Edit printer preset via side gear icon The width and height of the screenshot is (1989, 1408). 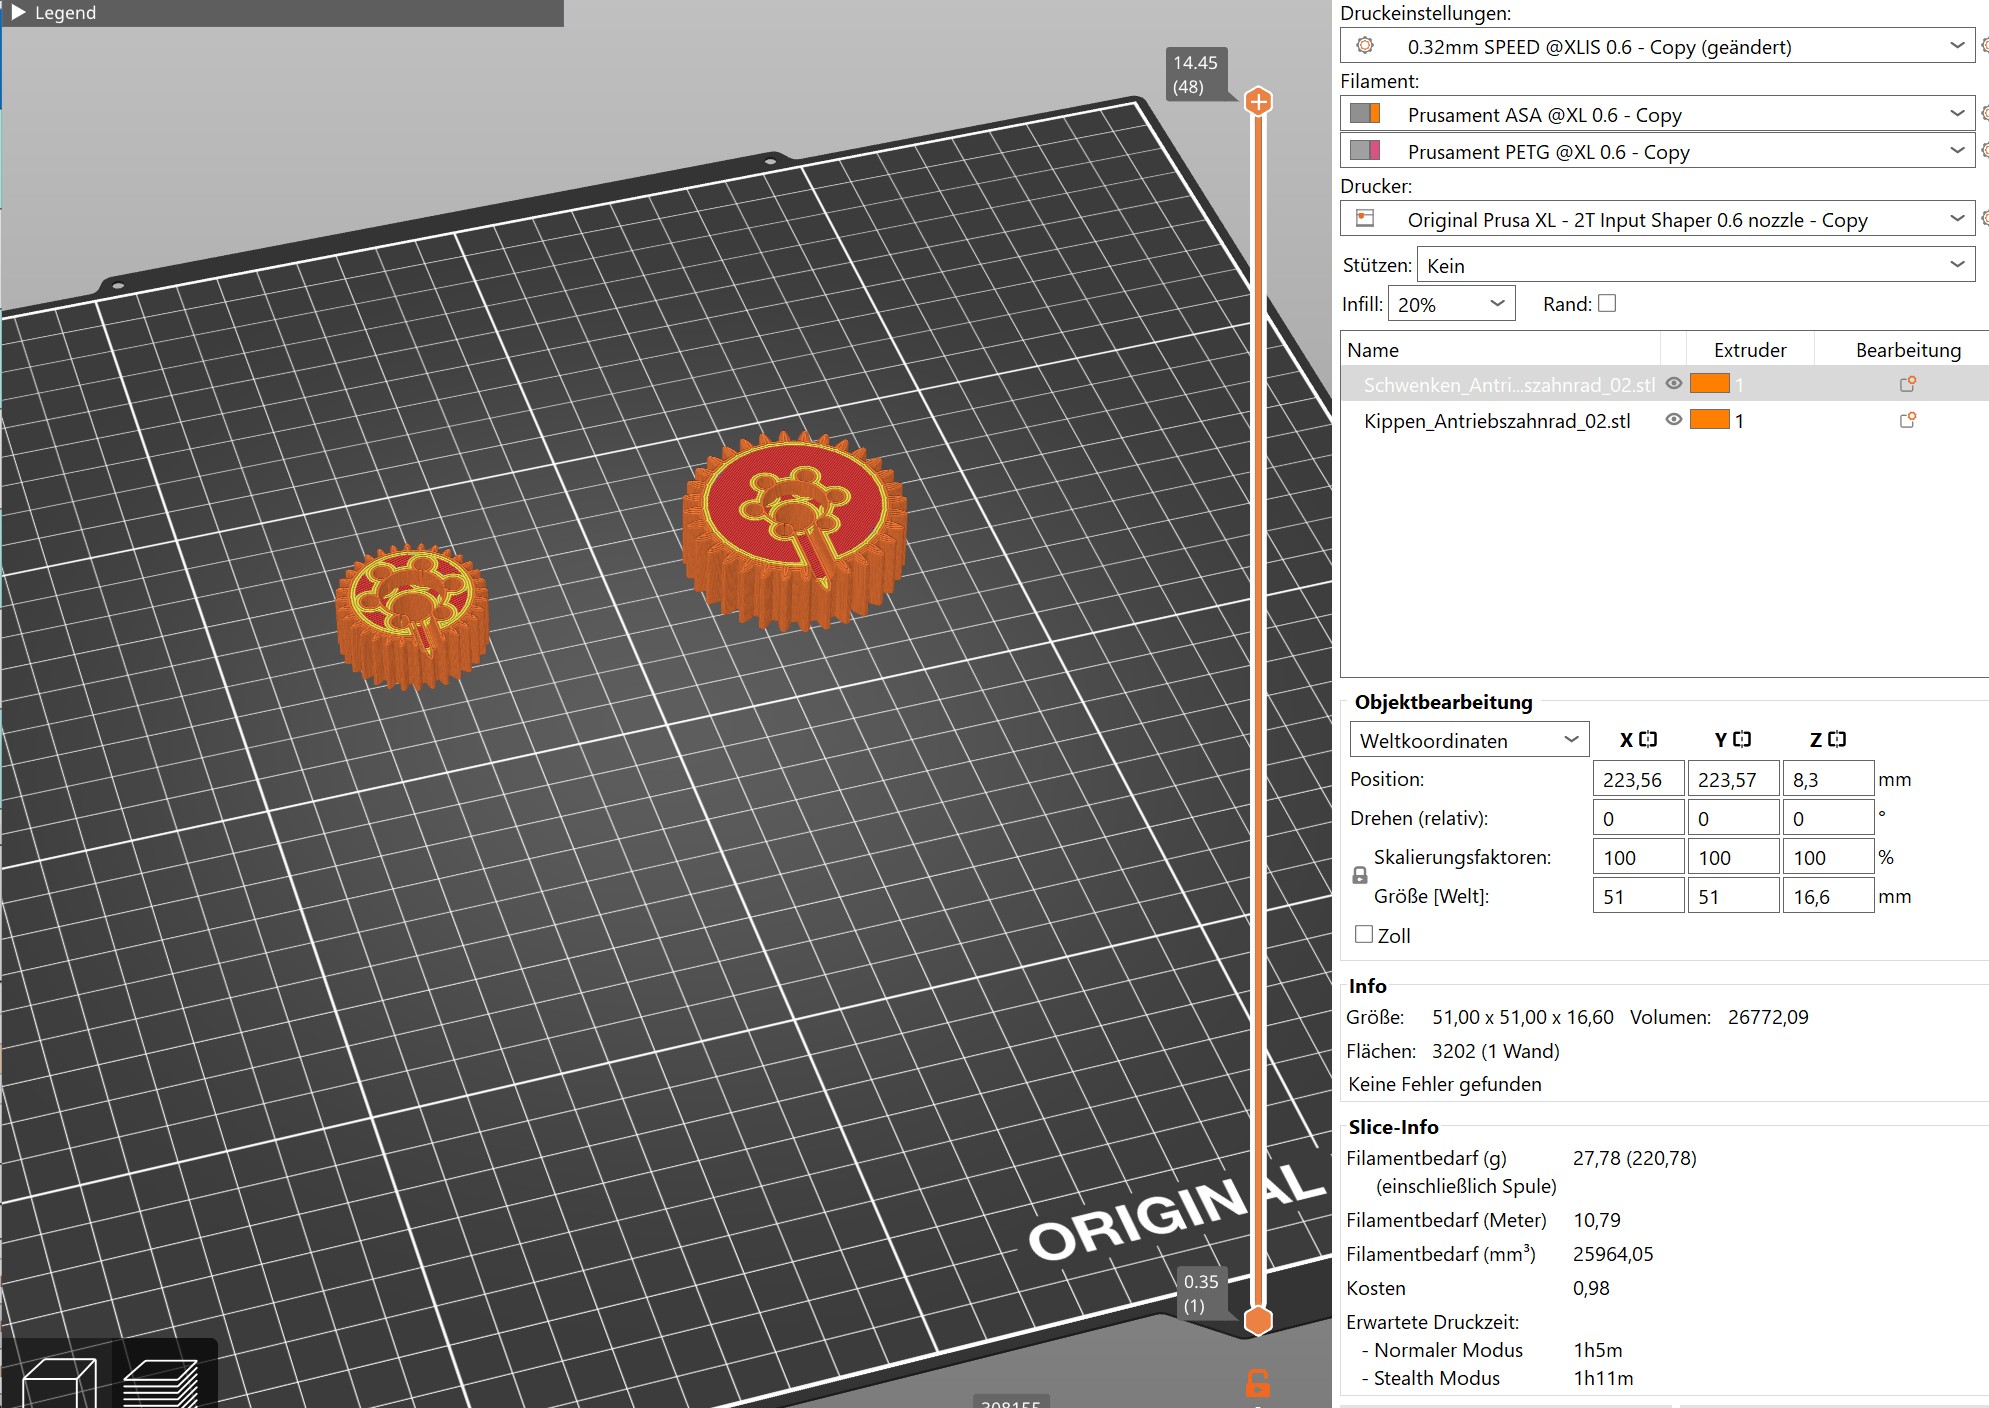pos(1984,219)
